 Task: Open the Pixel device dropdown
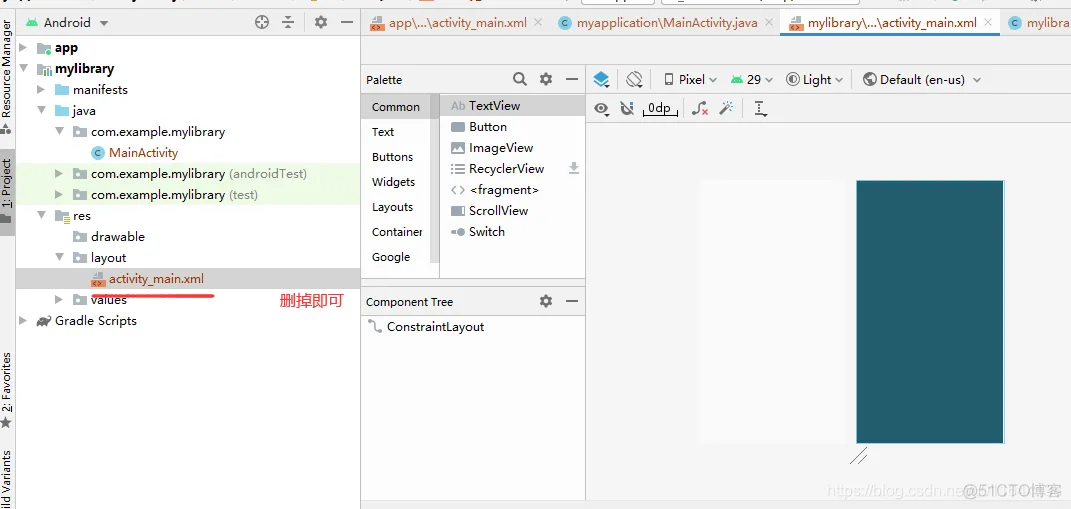point(691,80)
